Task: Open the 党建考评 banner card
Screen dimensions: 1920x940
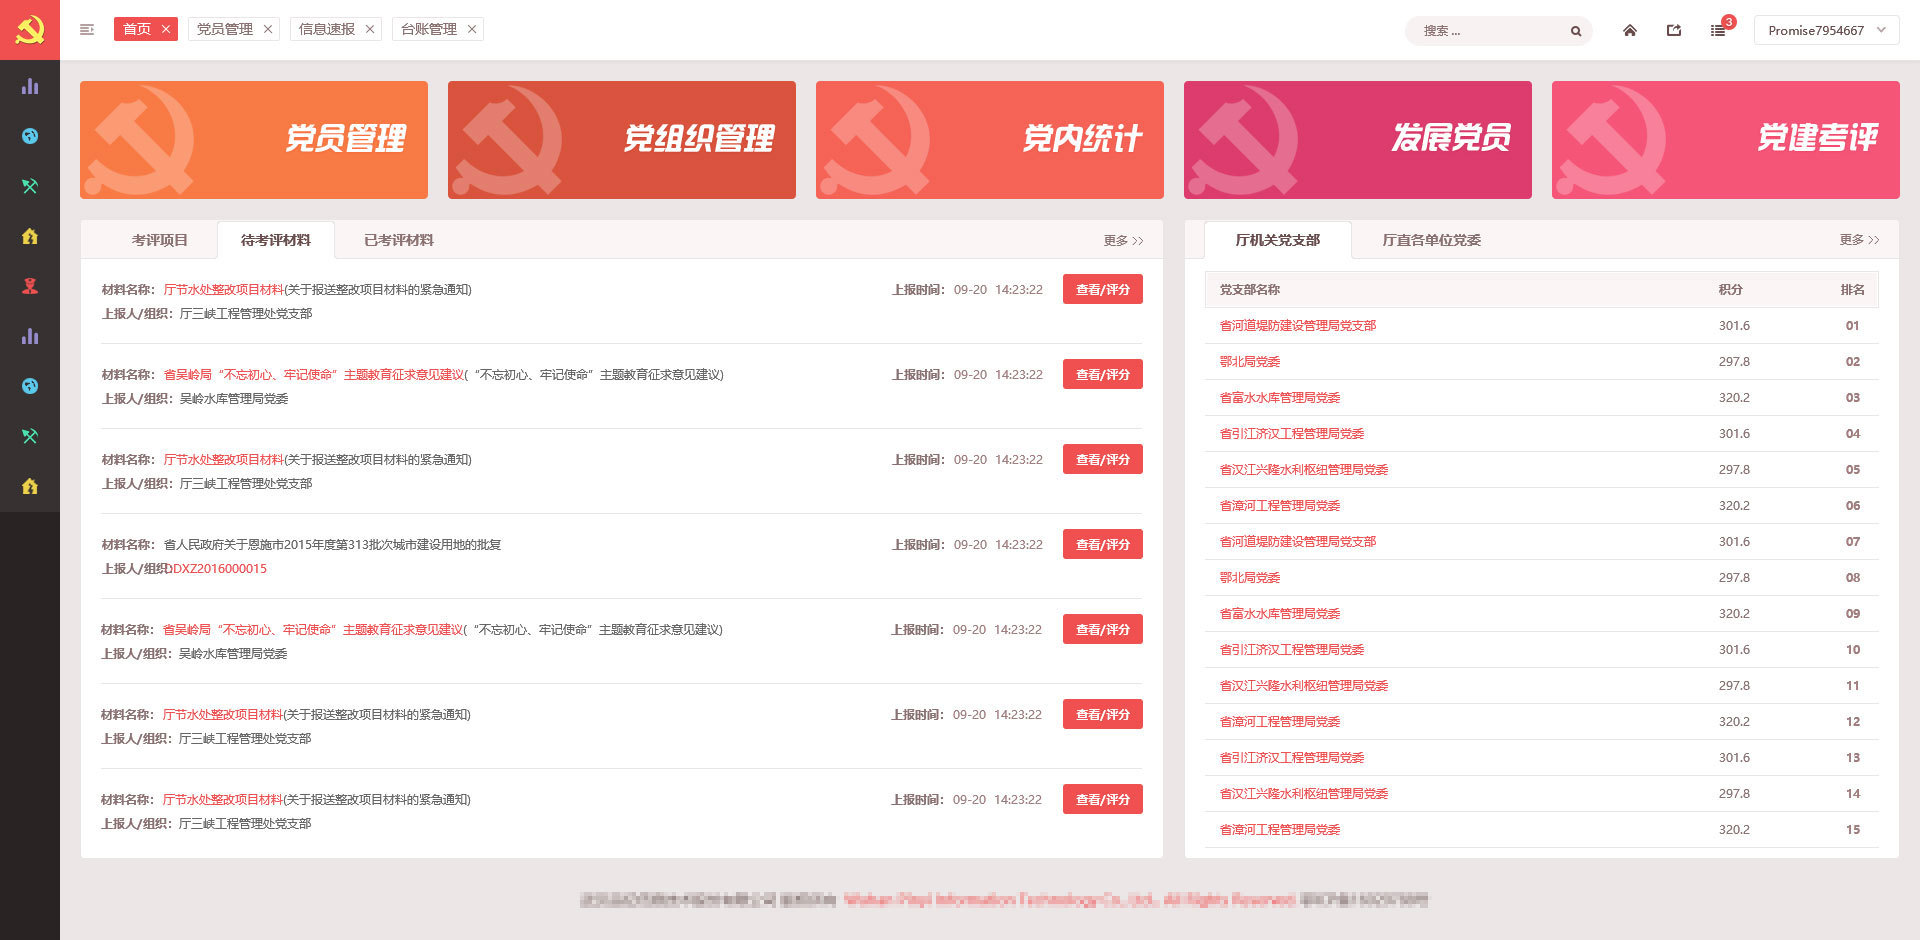Action: pyautogui.click(x=1725, y=140)
